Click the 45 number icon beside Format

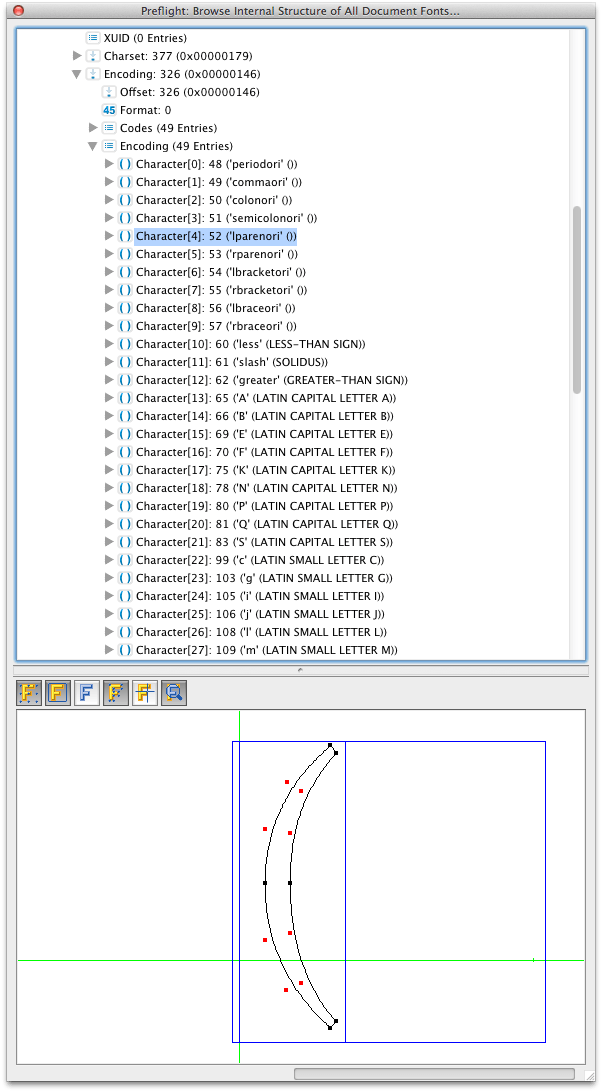[x=109, y=110]
